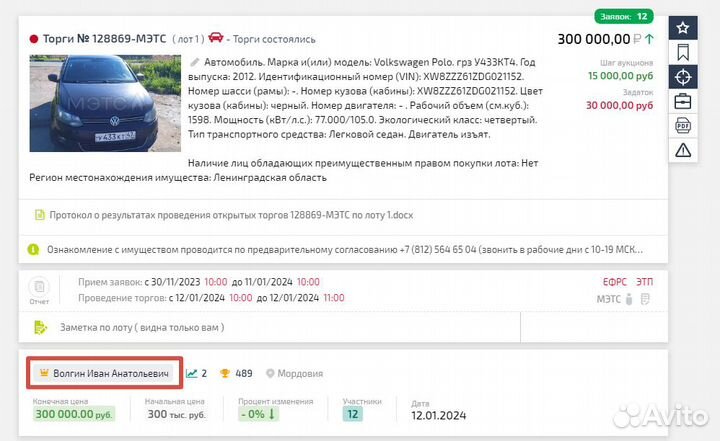Image resolution: width=720 pixels, height=441 pixels.
Task: Click the document list icon after МЭТС
Action: coord(645,299)
